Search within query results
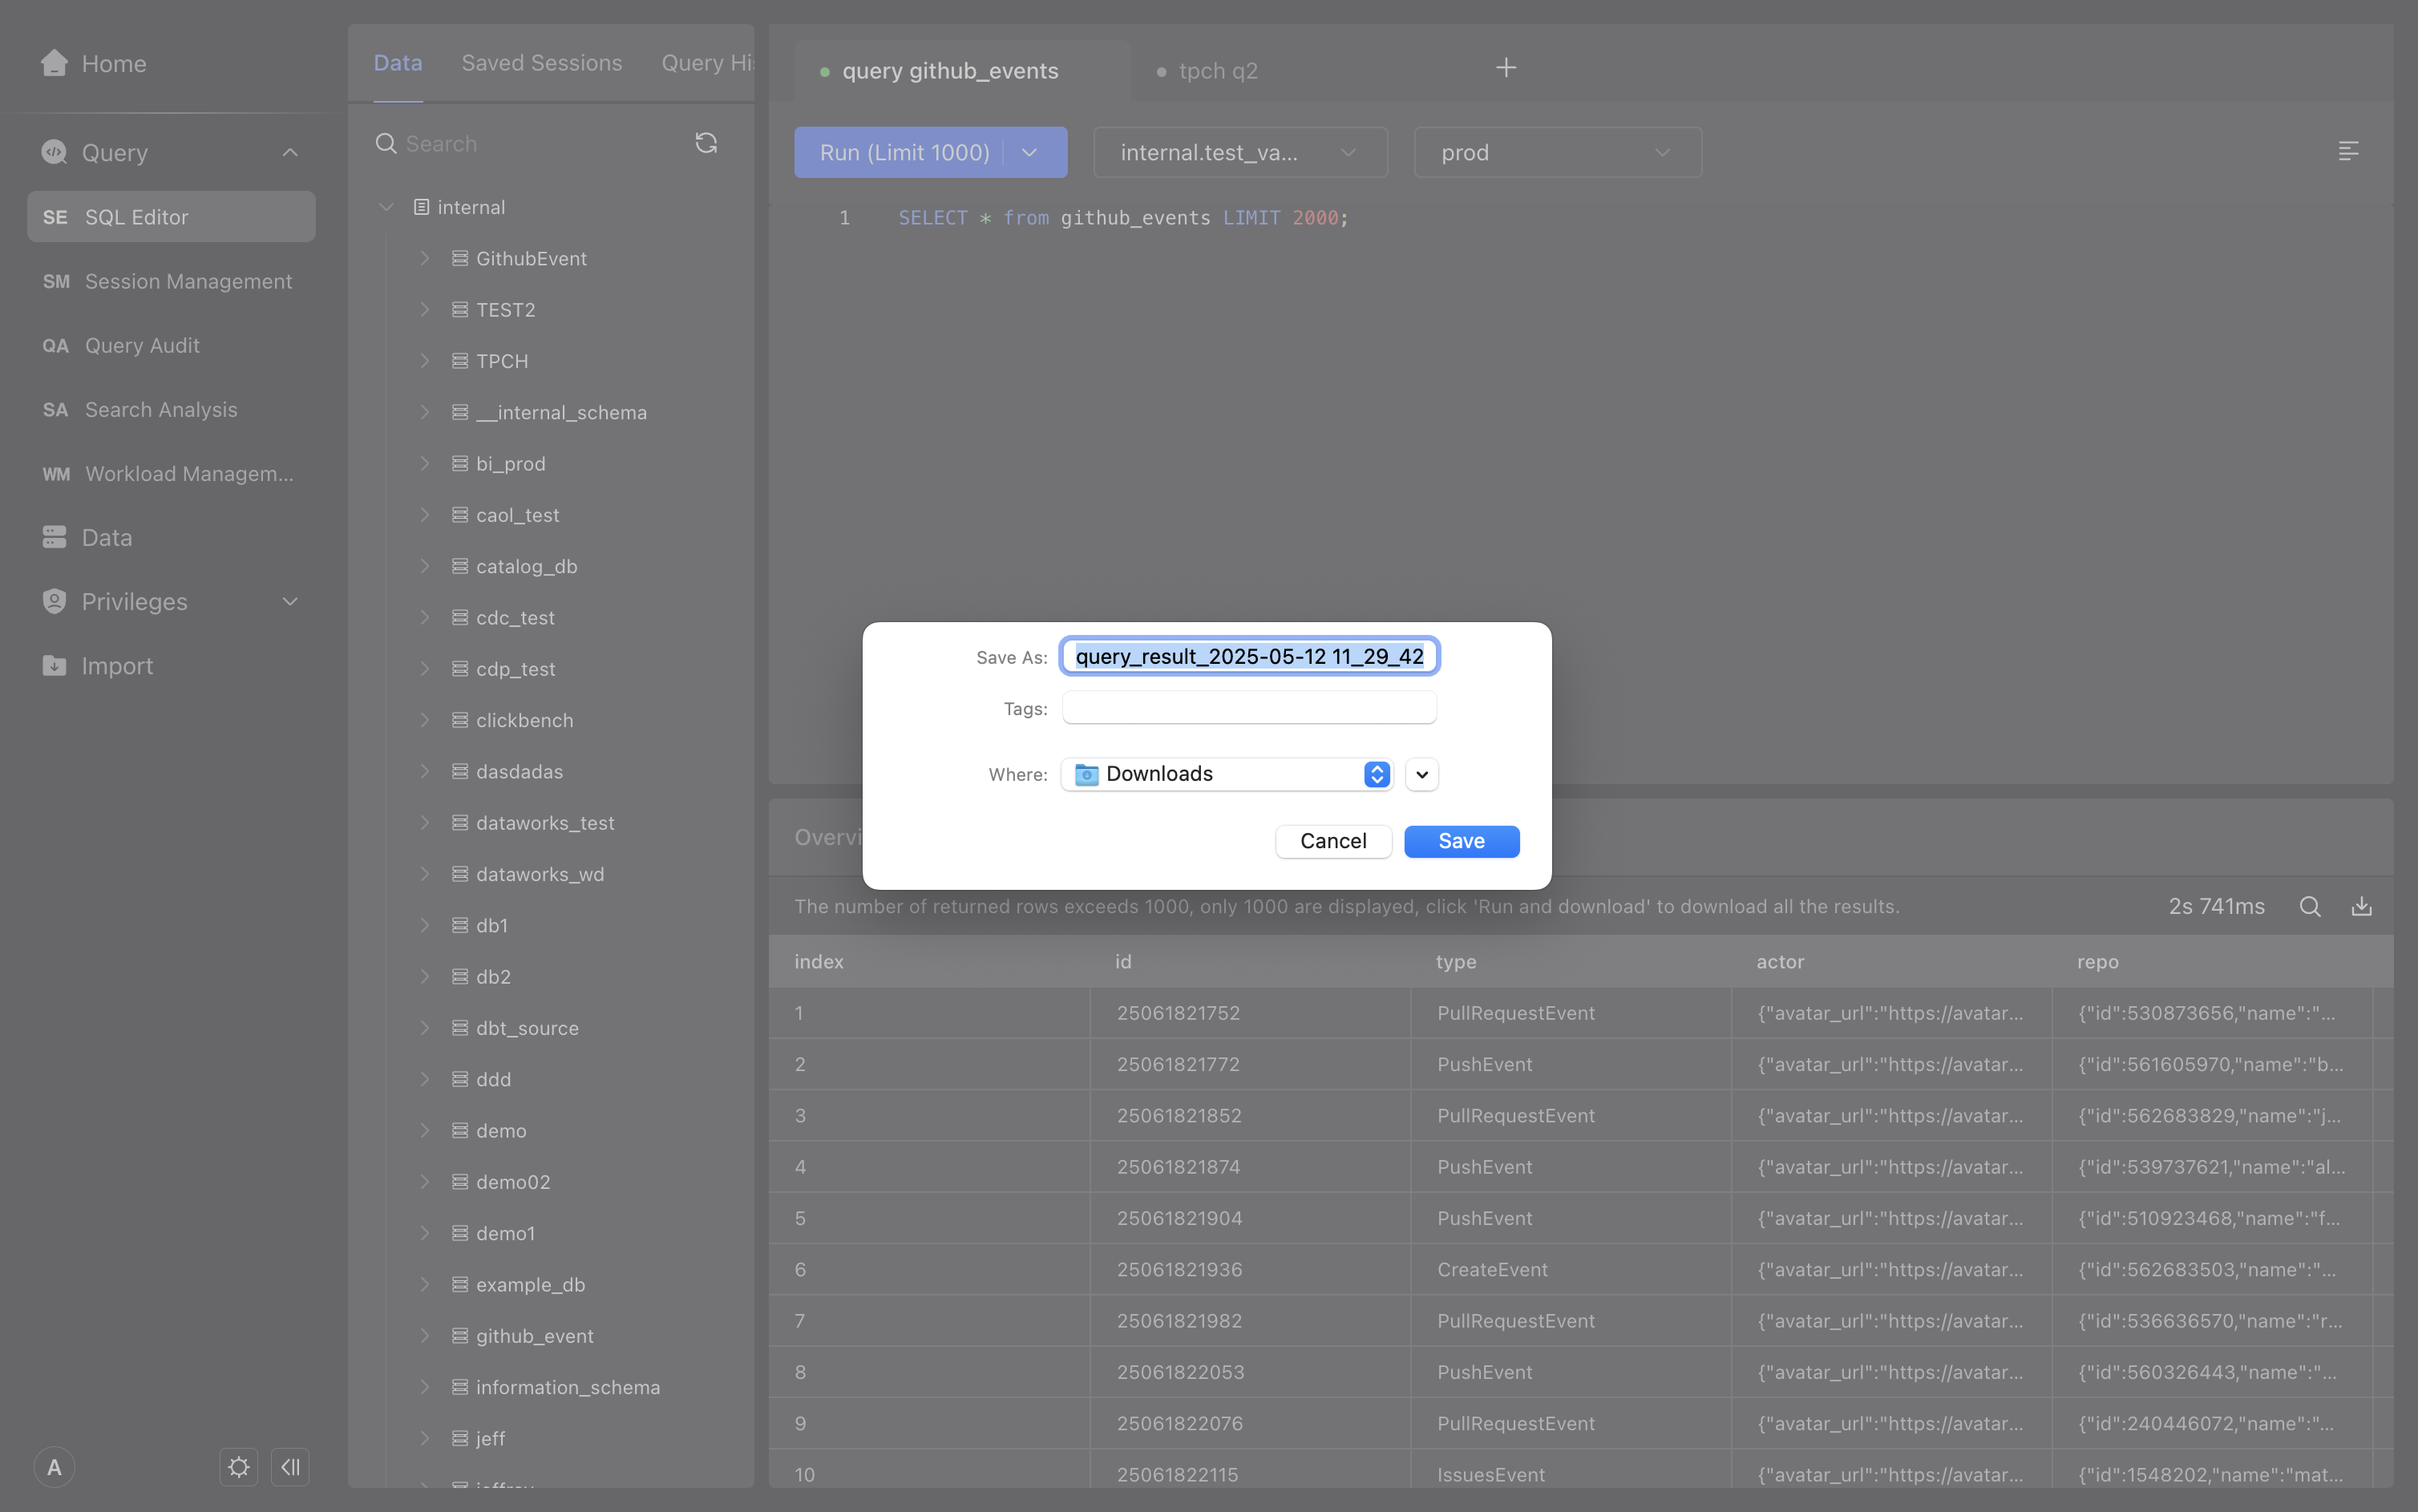Screen dimensions: 2418x1512 coord(2309,906)
